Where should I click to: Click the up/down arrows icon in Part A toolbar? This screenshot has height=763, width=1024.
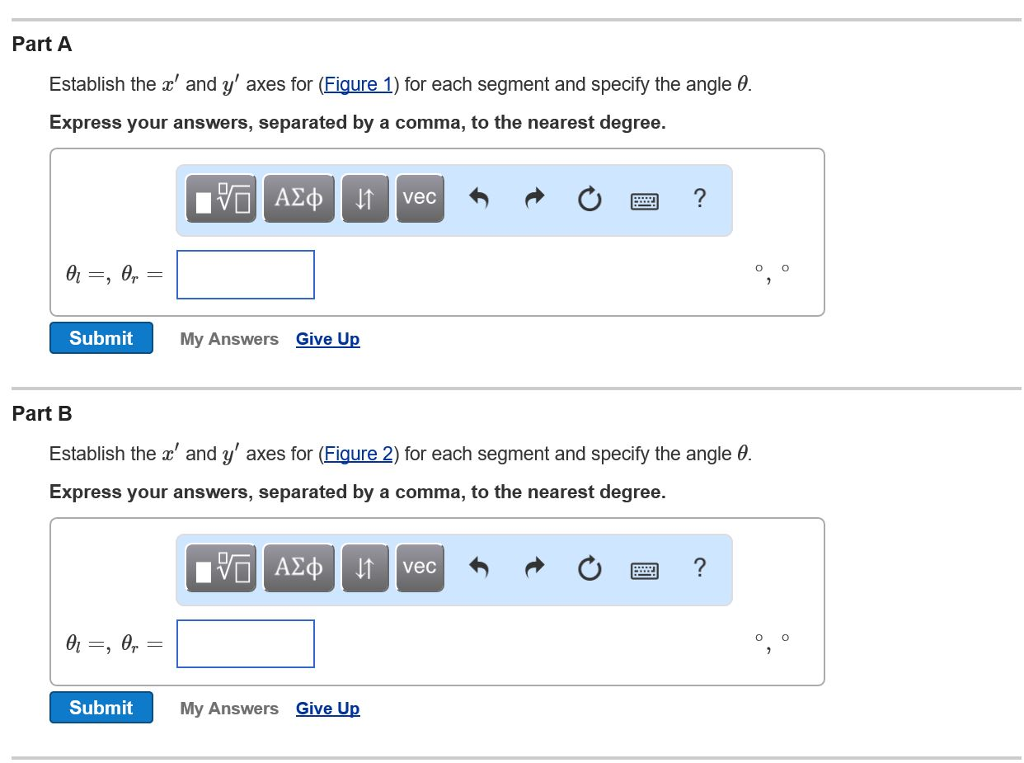click(x=364, y=198)
